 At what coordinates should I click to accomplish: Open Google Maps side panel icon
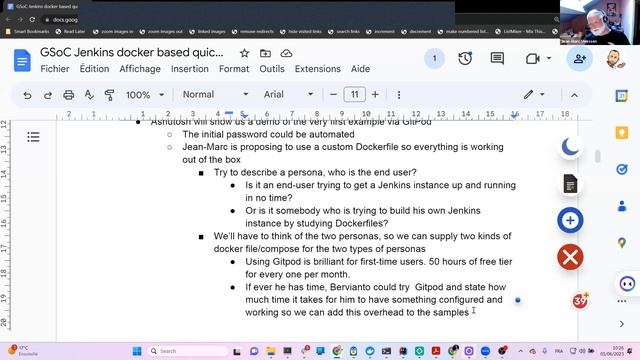622,243
